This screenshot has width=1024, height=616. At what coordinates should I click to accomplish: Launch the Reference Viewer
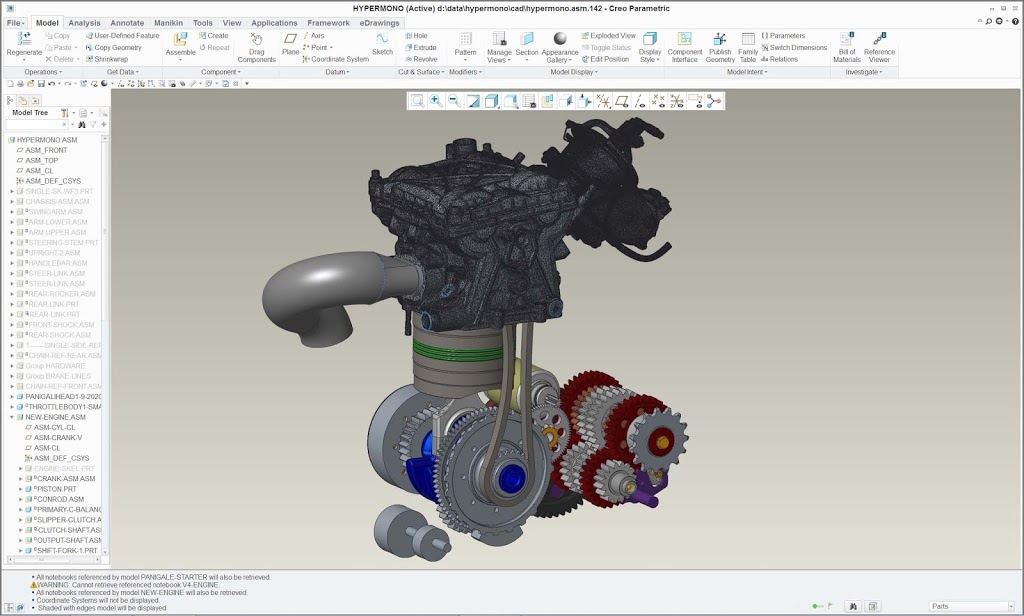click(x=879, y=40)
